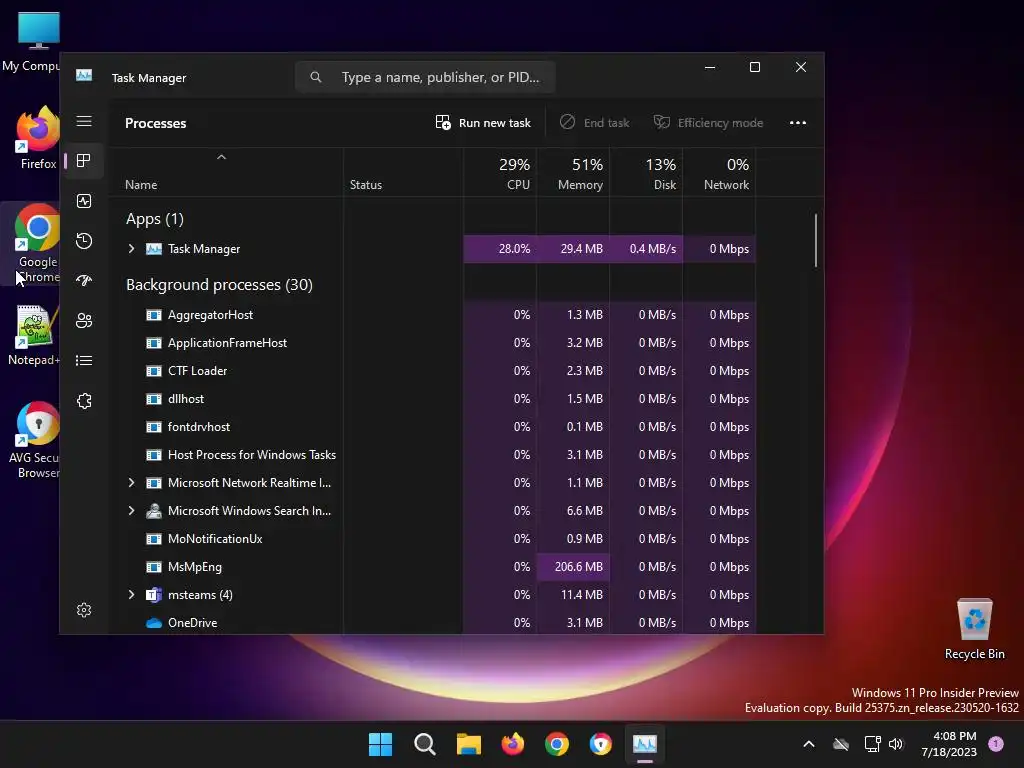Open Task Manager settings gear icon

tap(84, 610)
